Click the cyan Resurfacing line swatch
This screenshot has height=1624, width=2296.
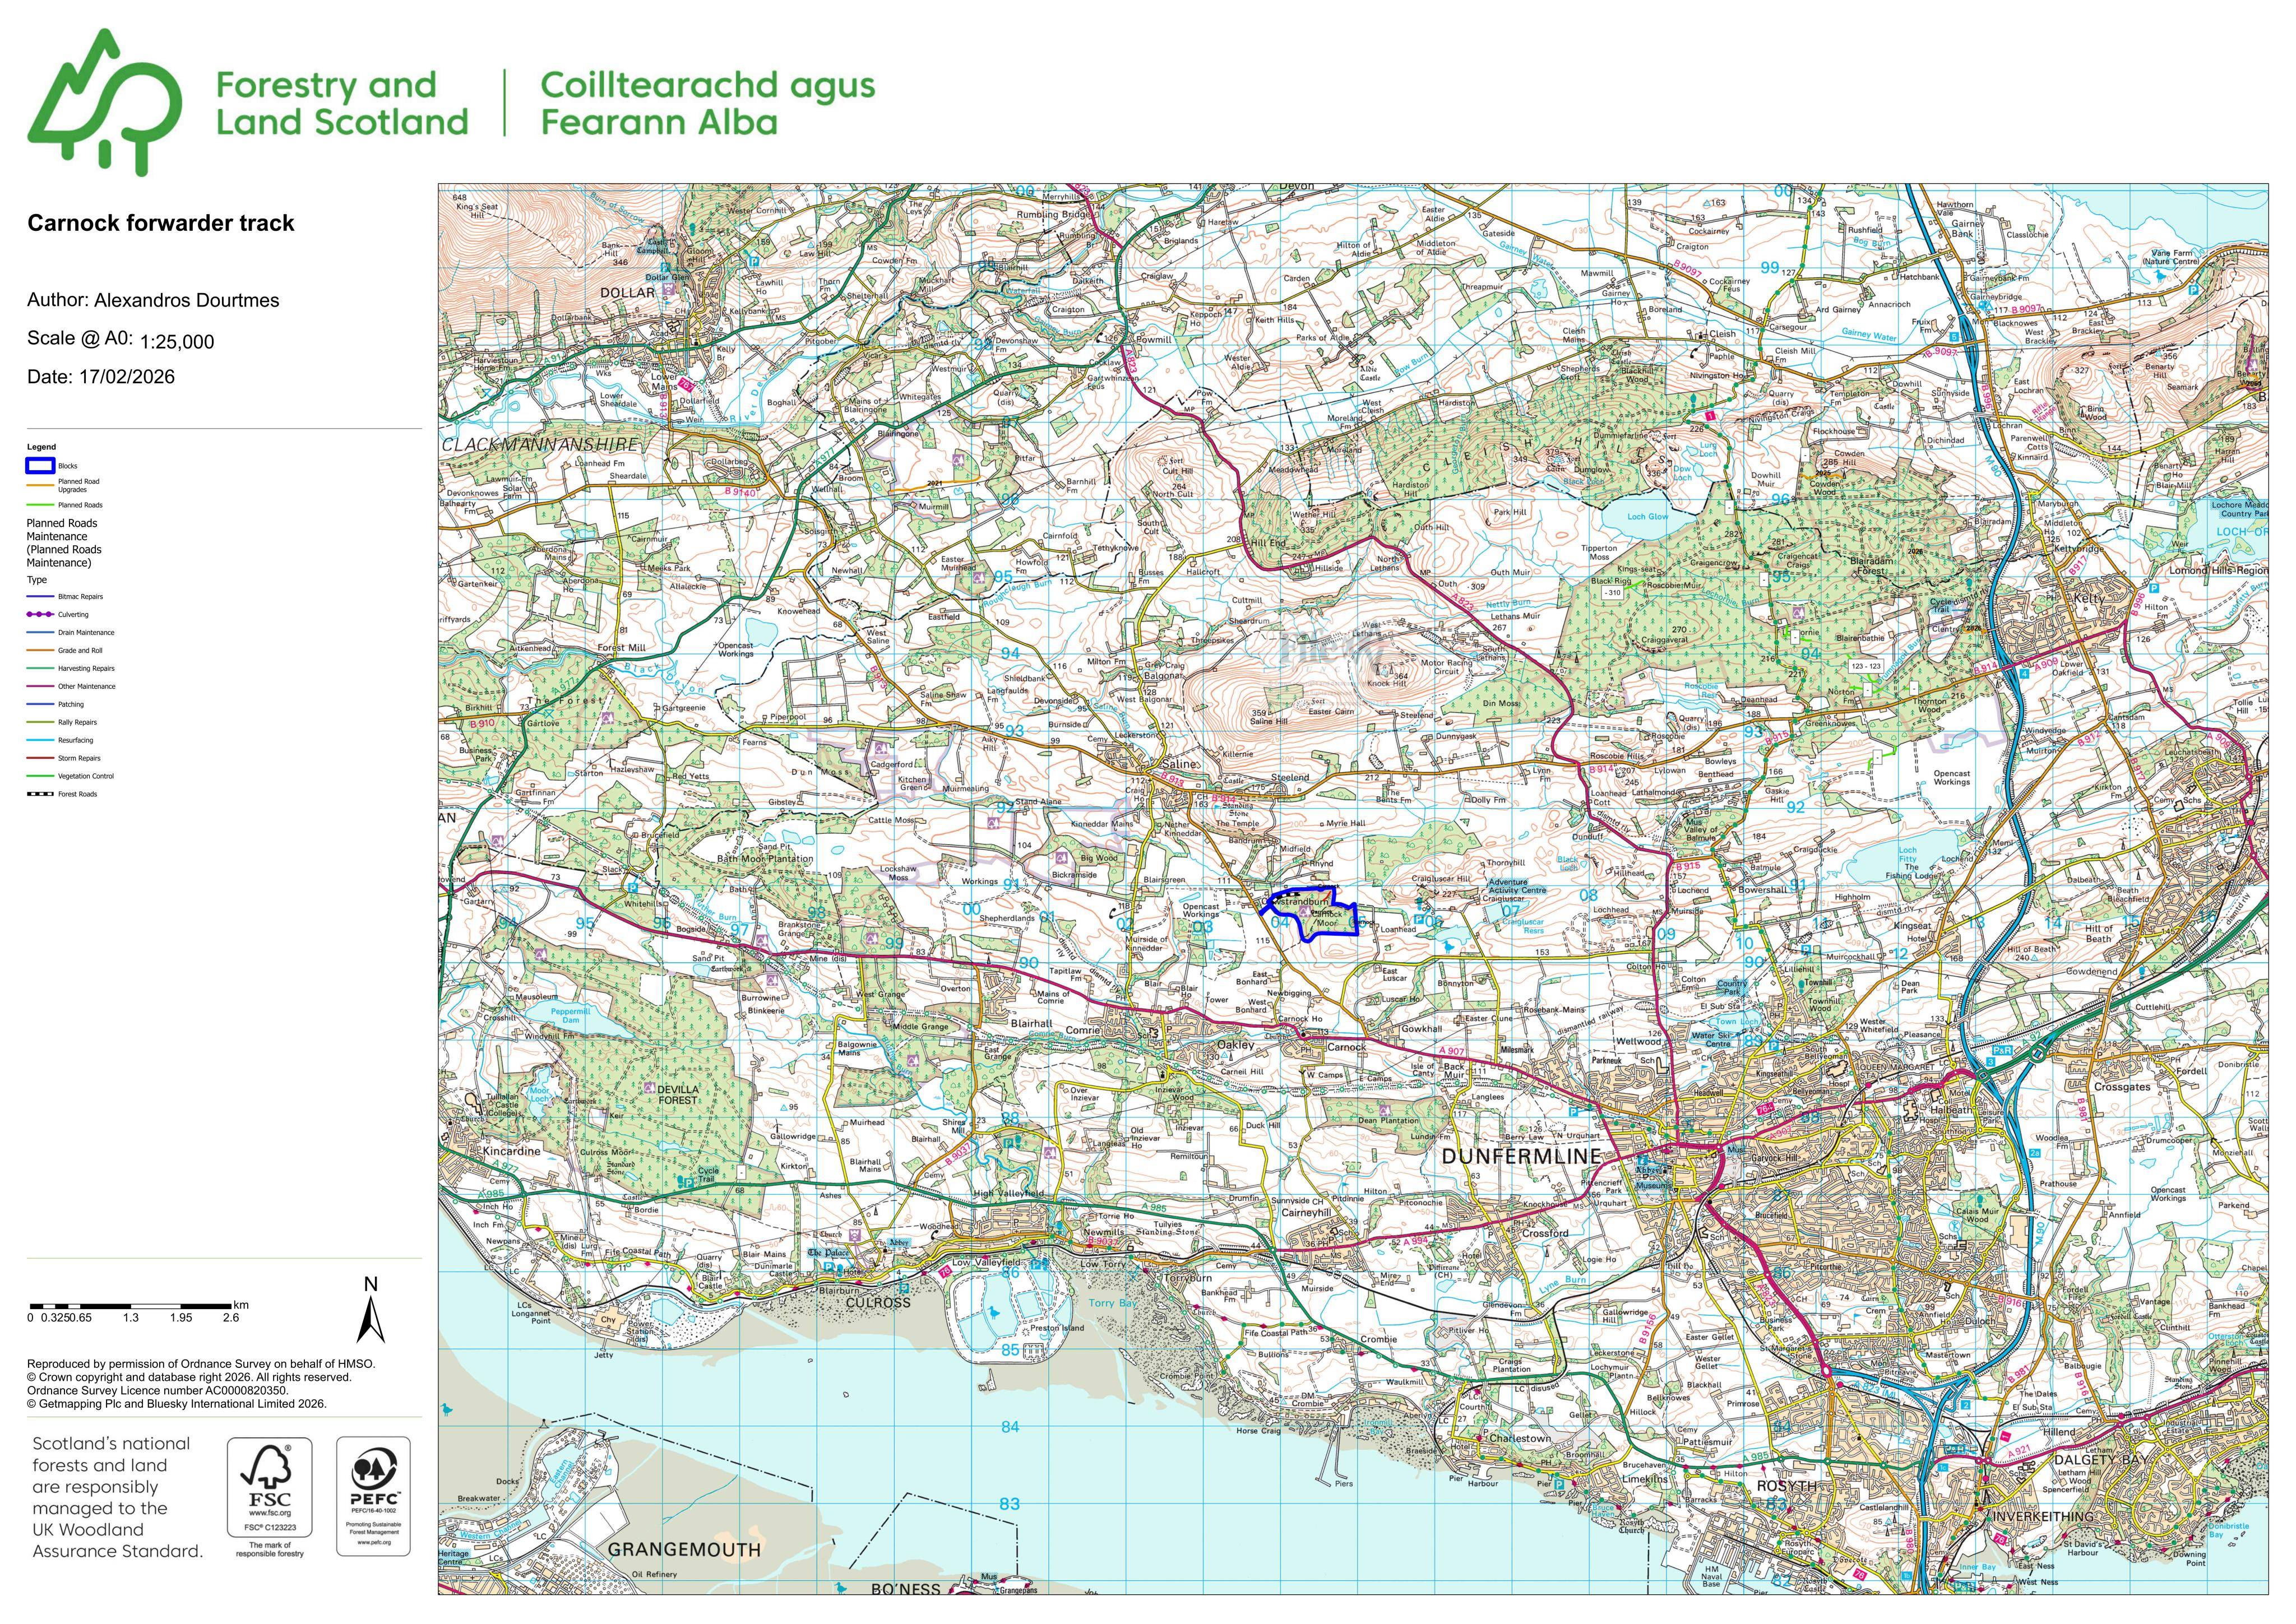click(40, 741)
